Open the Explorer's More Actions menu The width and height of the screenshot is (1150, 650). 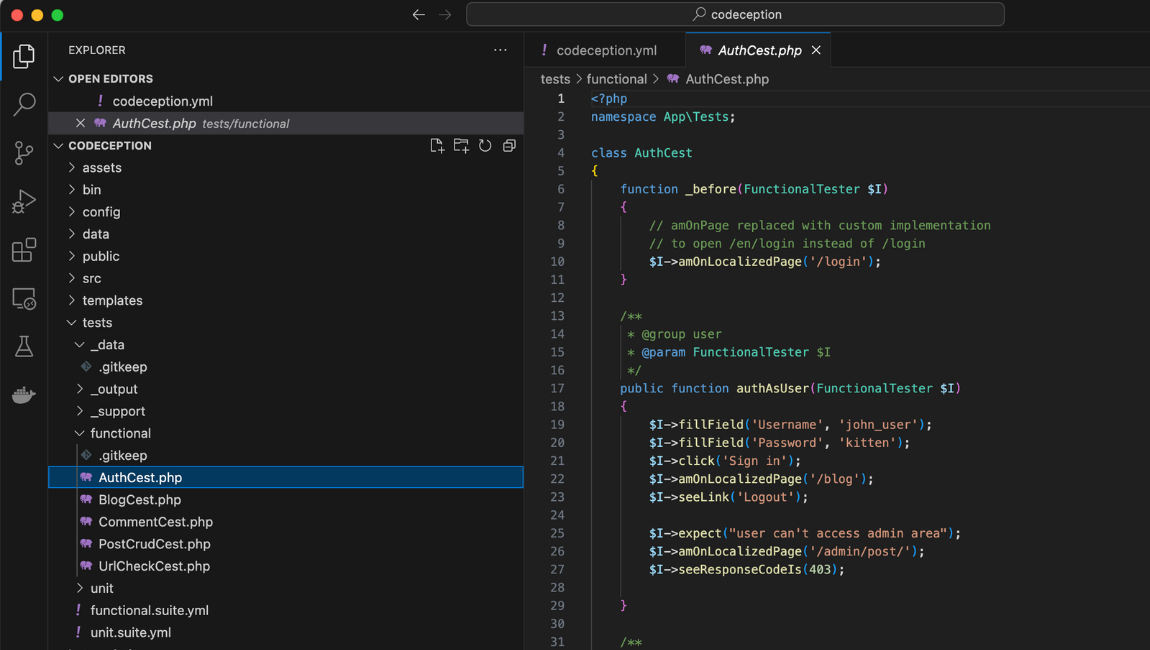(x=500, y=49)
